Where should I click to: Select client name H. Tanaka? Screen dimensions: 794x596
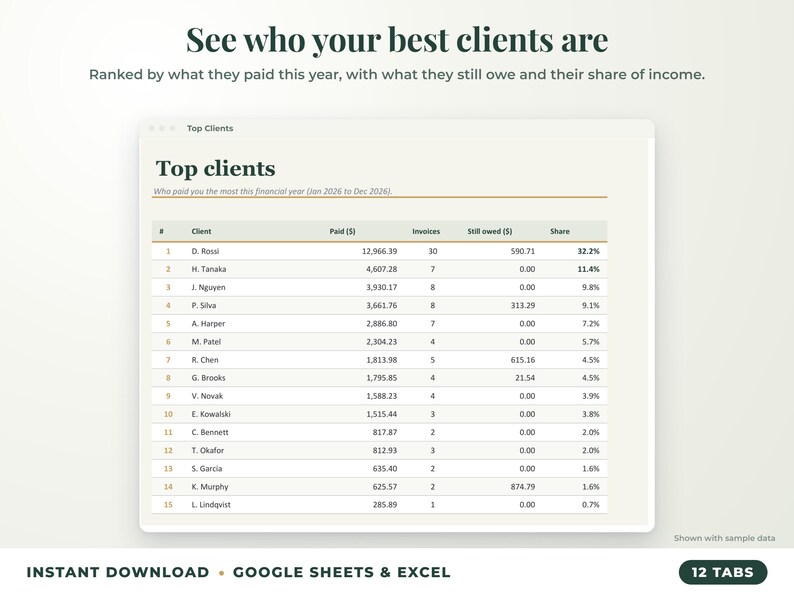pyautogui.click(x=209, y=269)
